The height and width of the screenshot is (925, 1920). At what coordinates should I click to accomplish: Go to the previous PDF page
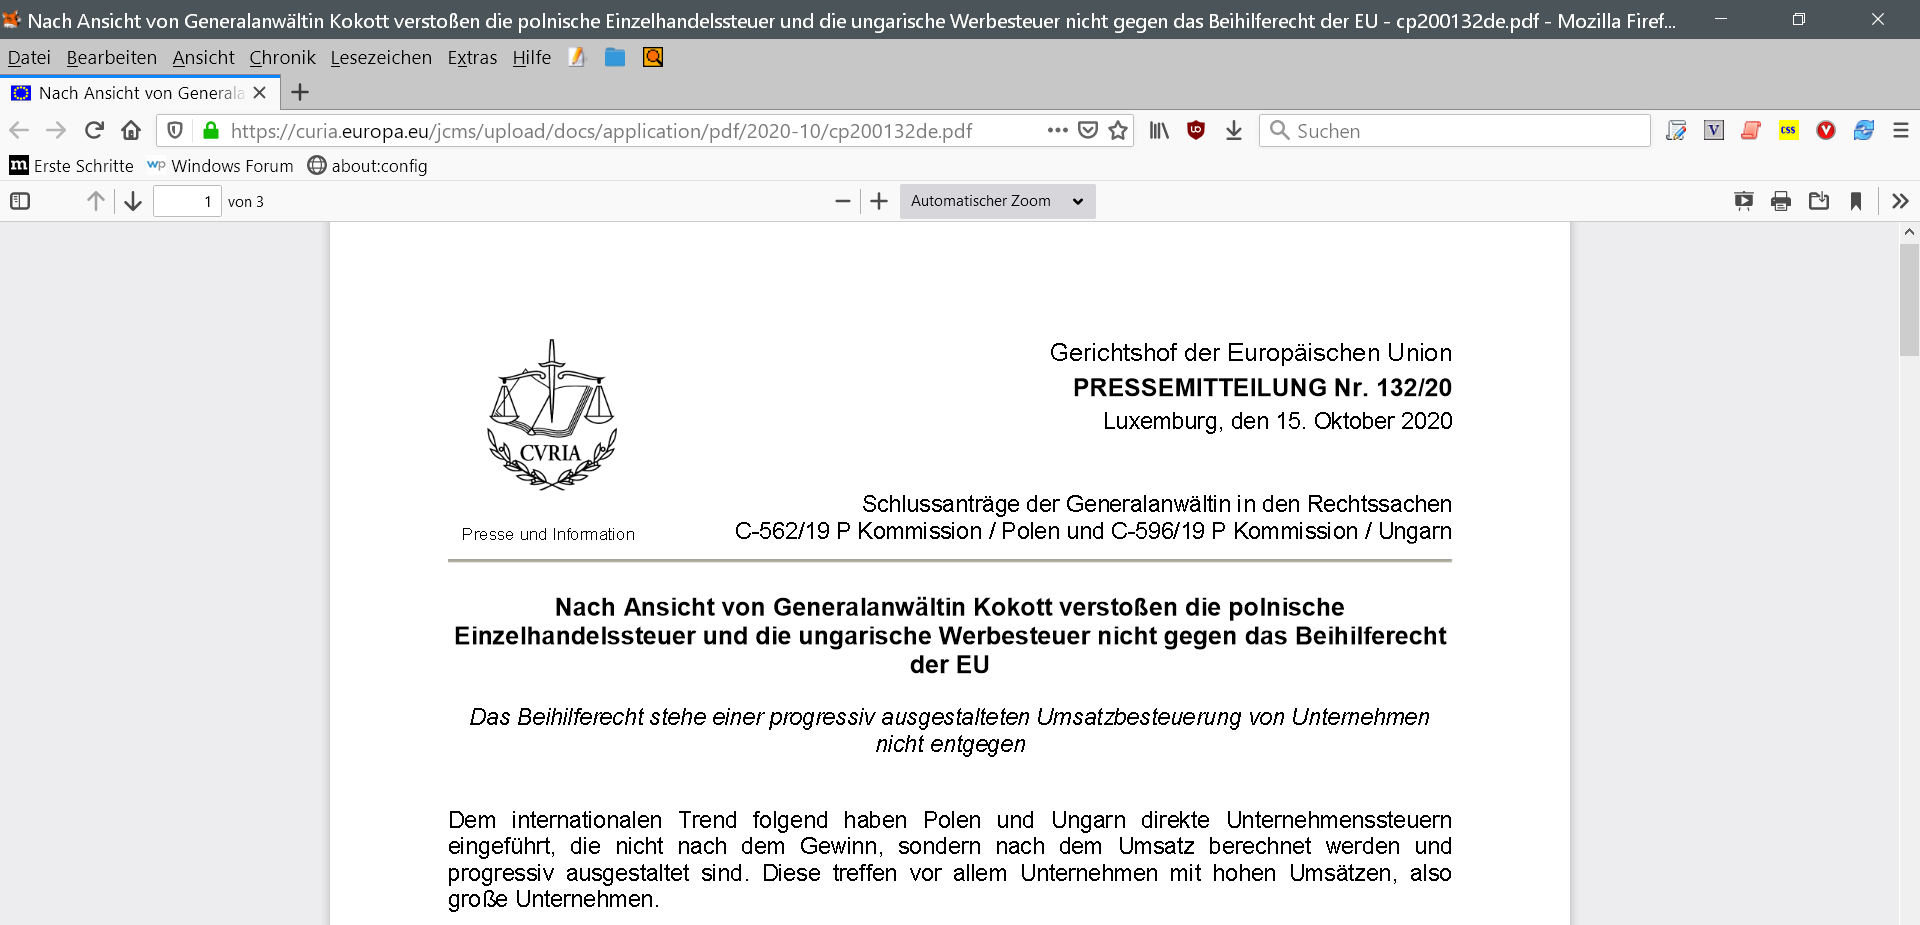(96, 201)
